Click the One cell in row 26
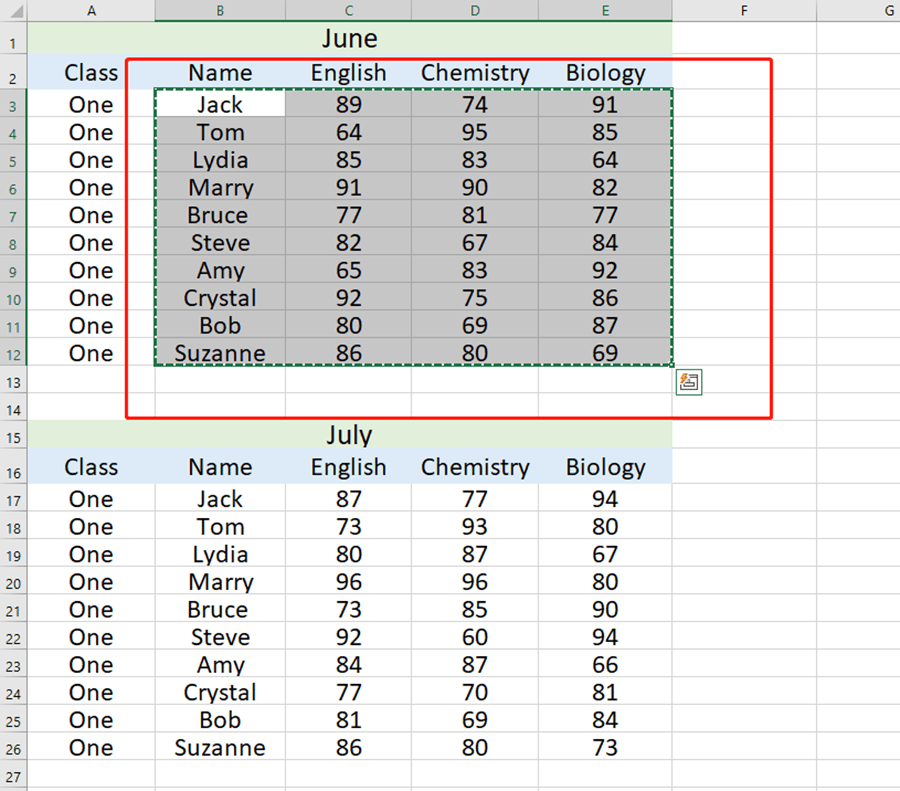Screen dimensions: 900x791 click(91, 746)
